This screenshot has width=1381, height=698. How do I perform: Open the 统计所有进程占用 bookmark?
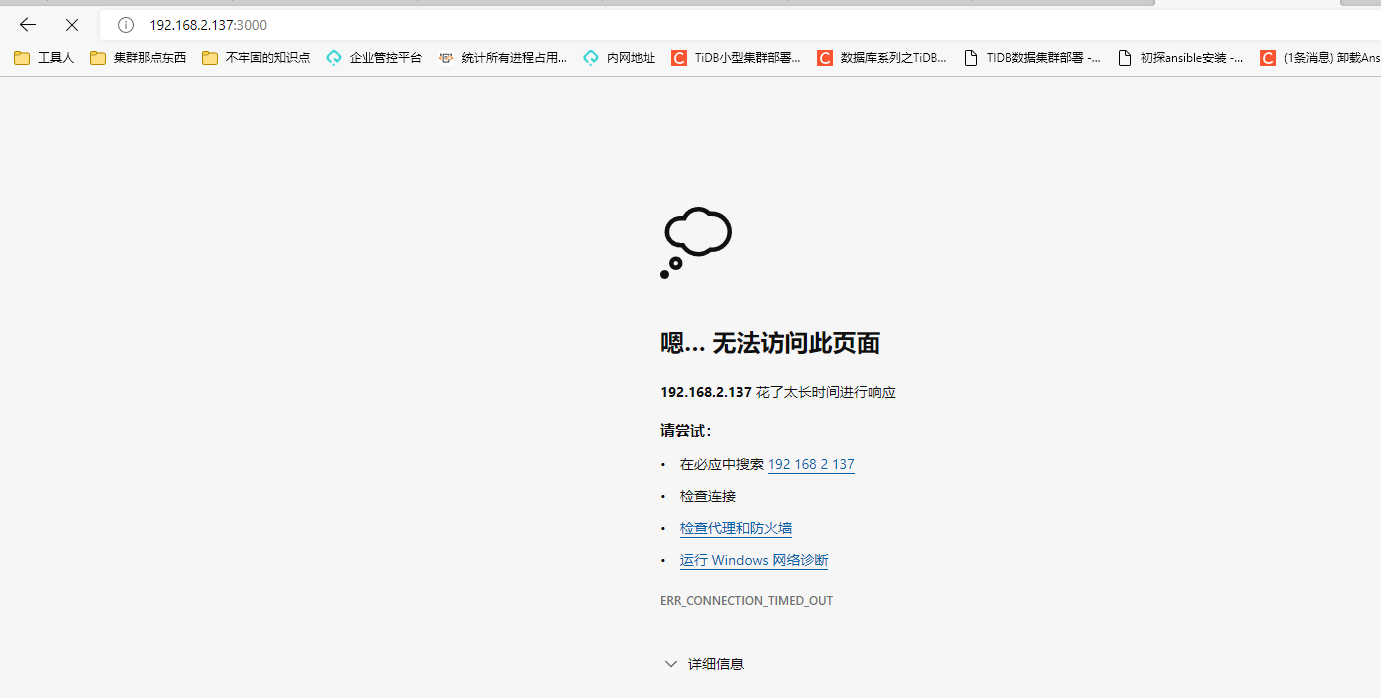[503, 58]
